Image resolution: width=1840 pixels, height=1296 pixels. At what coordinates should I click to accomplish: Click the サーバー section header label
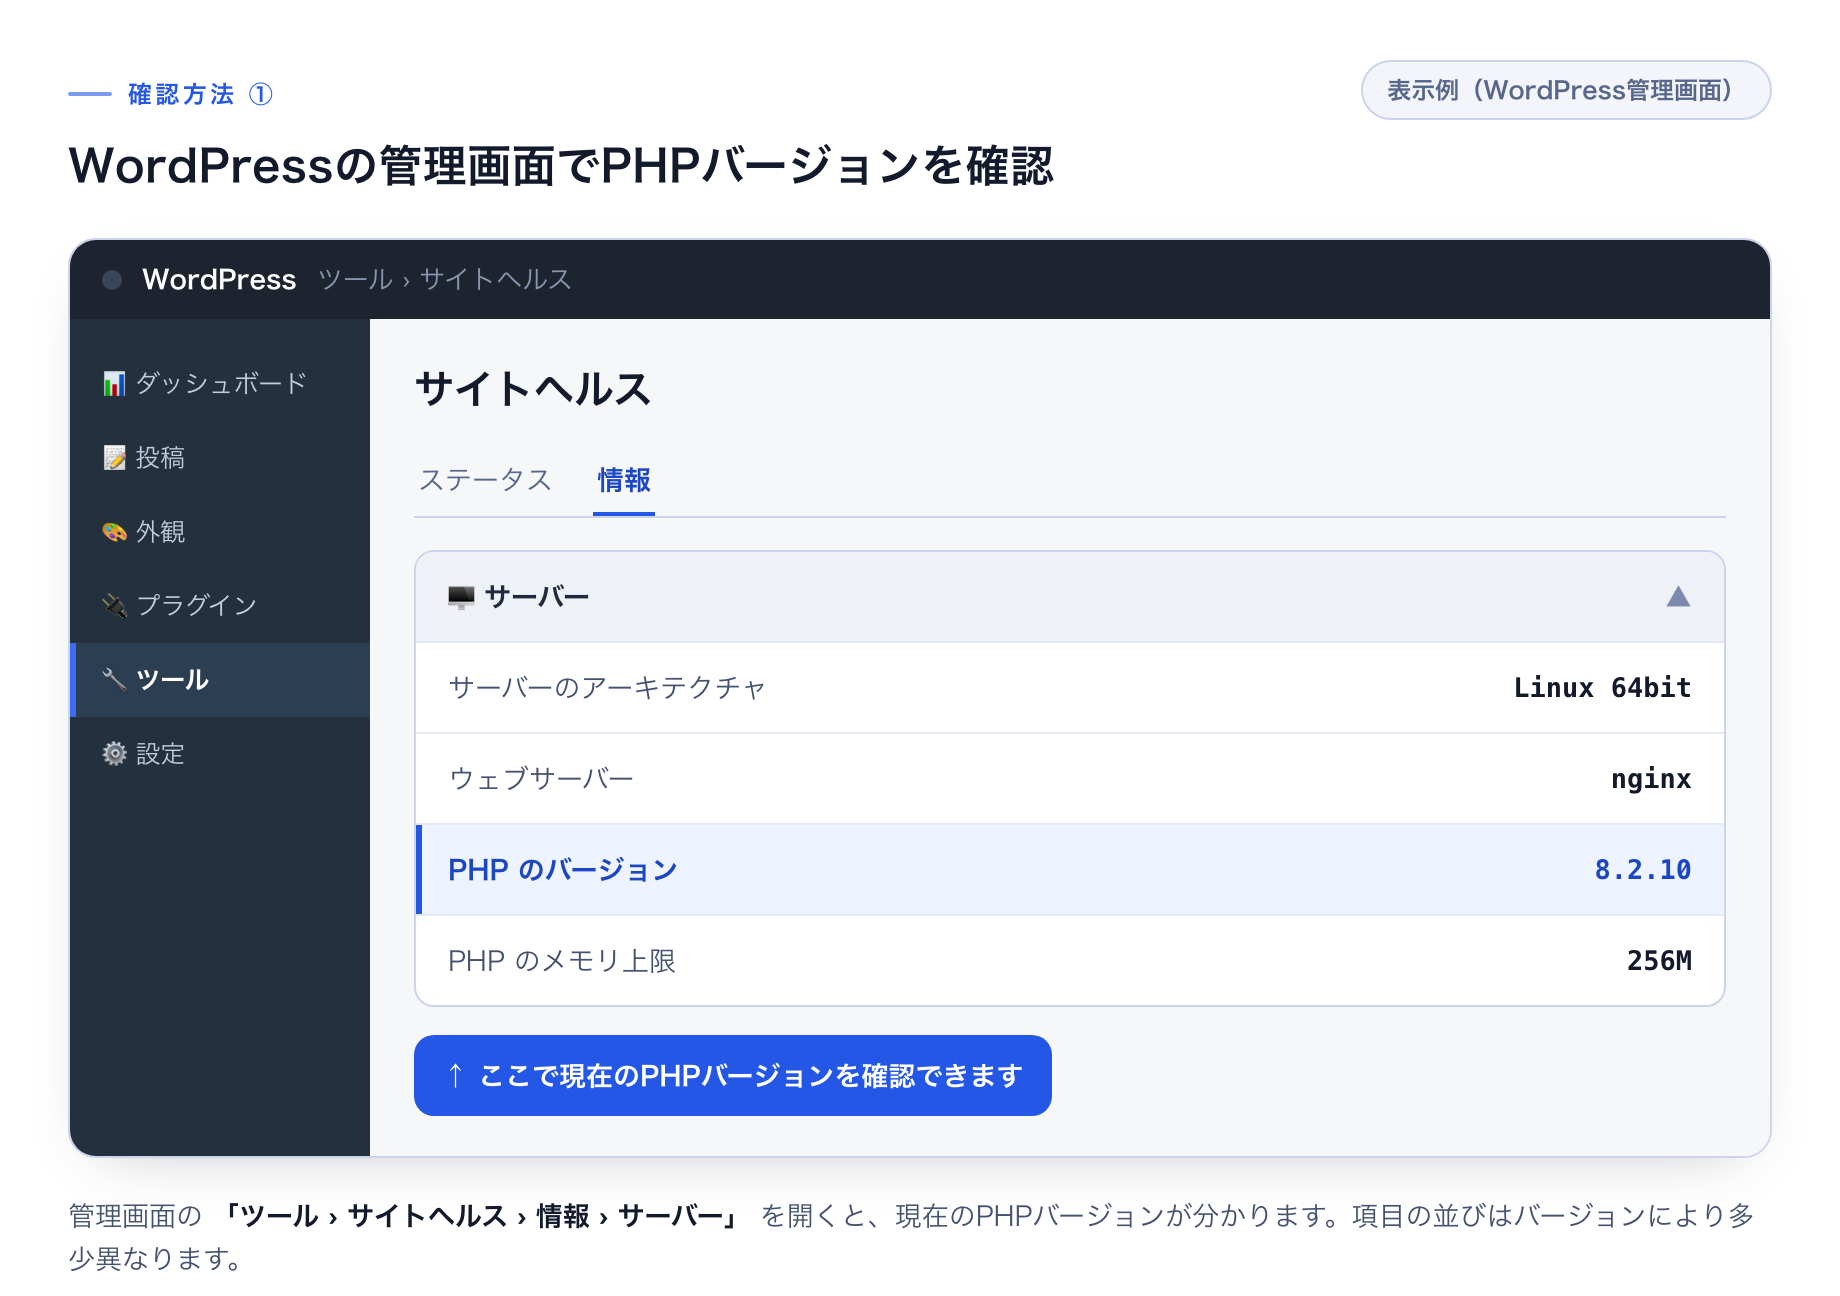(x=537, y=598)
